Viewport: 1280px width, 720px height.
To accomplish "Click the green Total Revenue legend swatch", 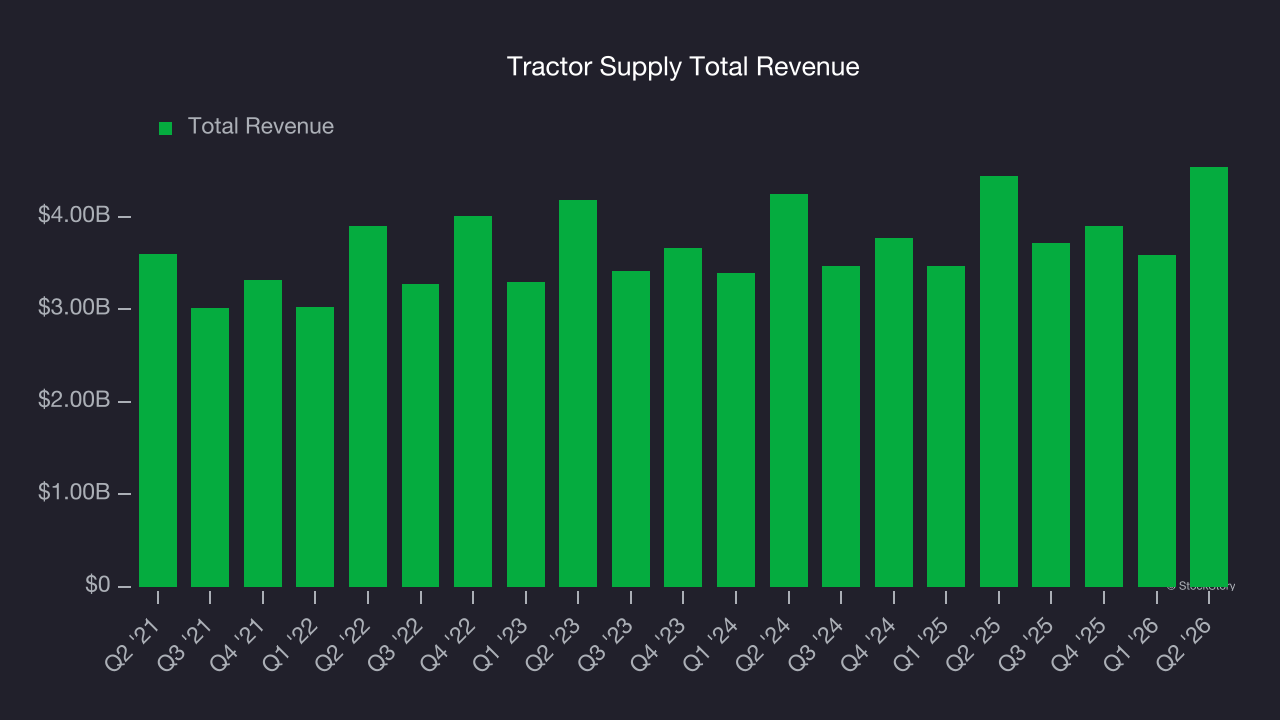I will (166, 128).
